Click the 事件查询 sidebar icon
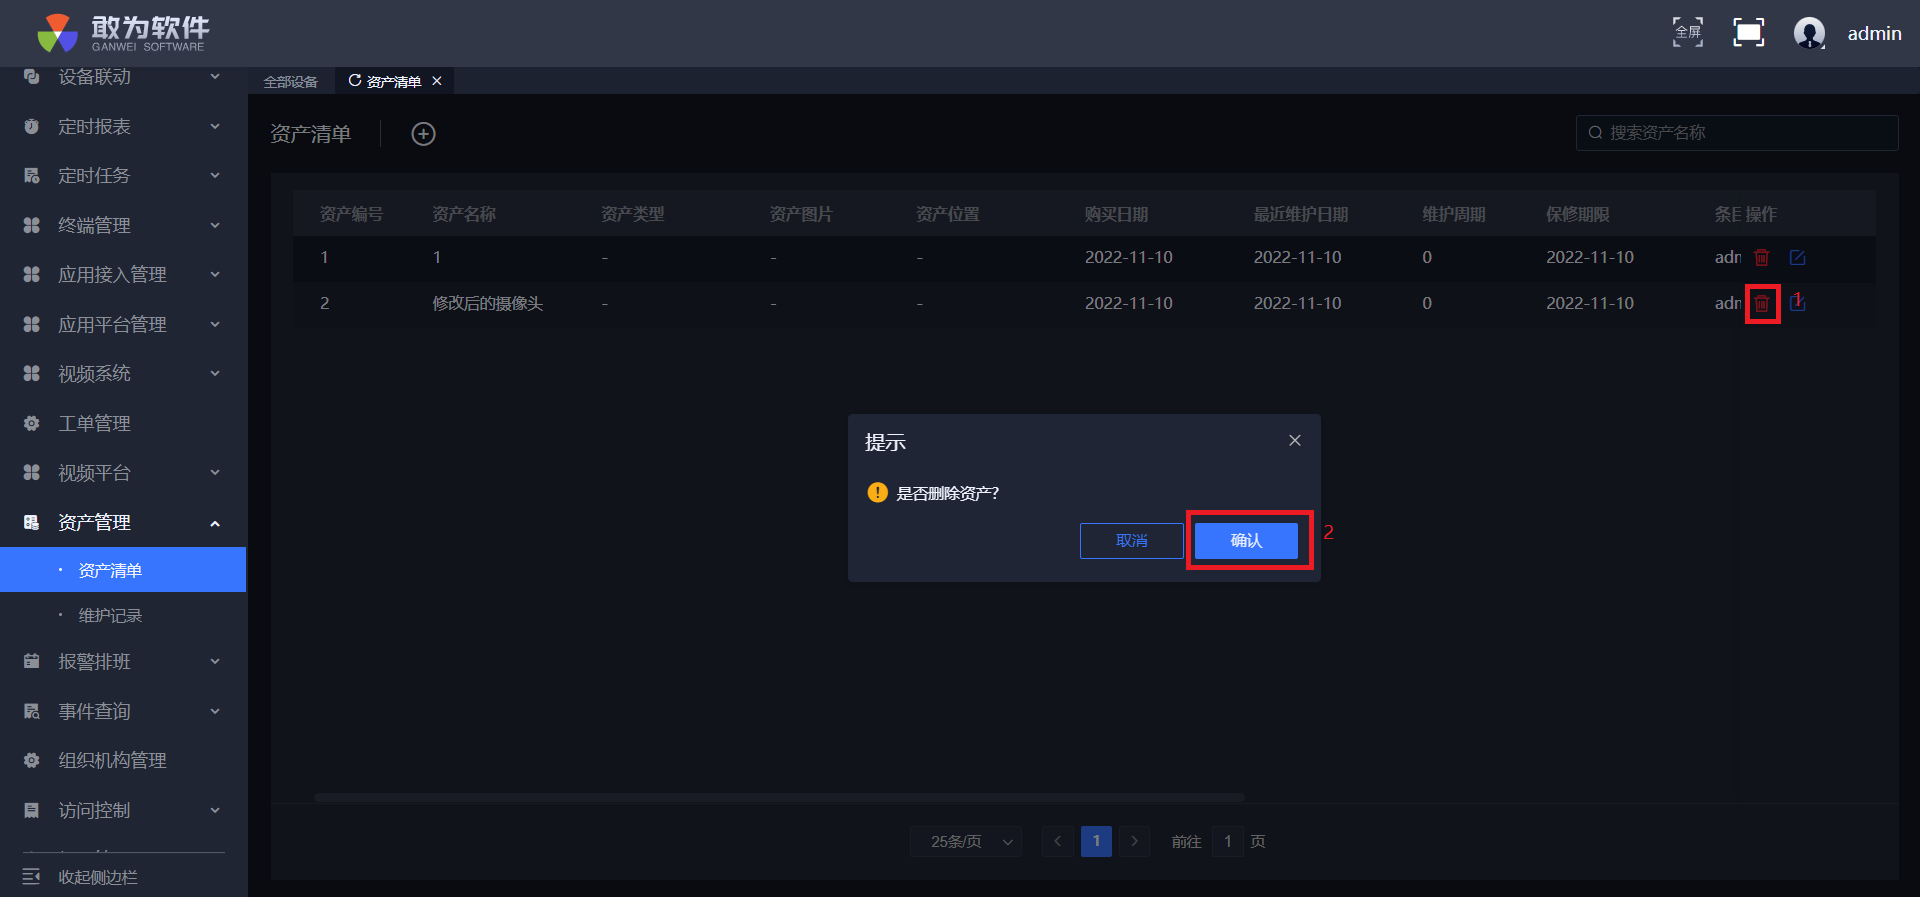Viewport: 1920px width, 897px height. point(31,712)
